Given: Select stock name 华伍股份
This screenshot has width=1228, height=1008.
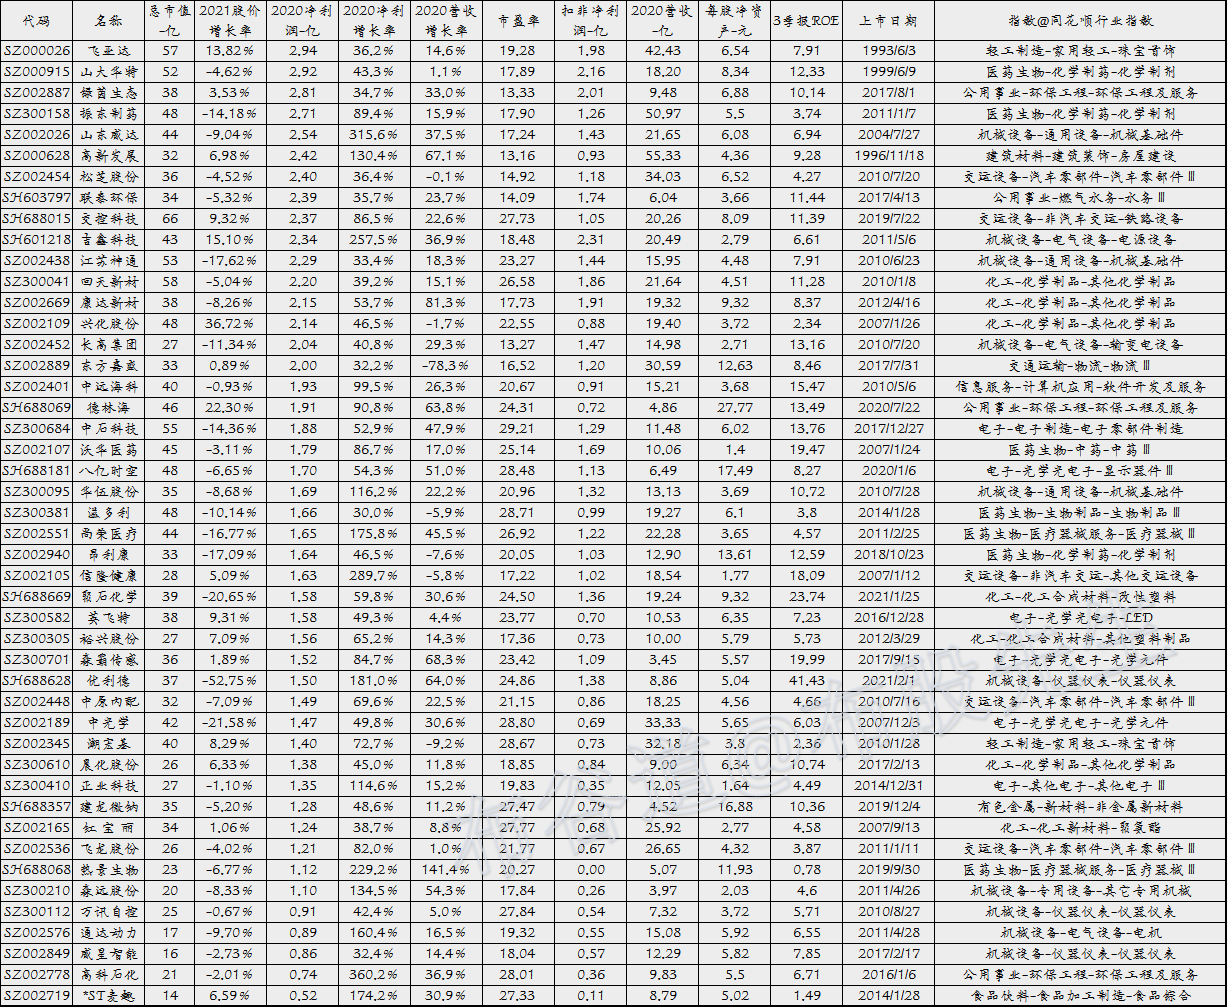Looking at the screenshot, I should [x=109, y=492].
